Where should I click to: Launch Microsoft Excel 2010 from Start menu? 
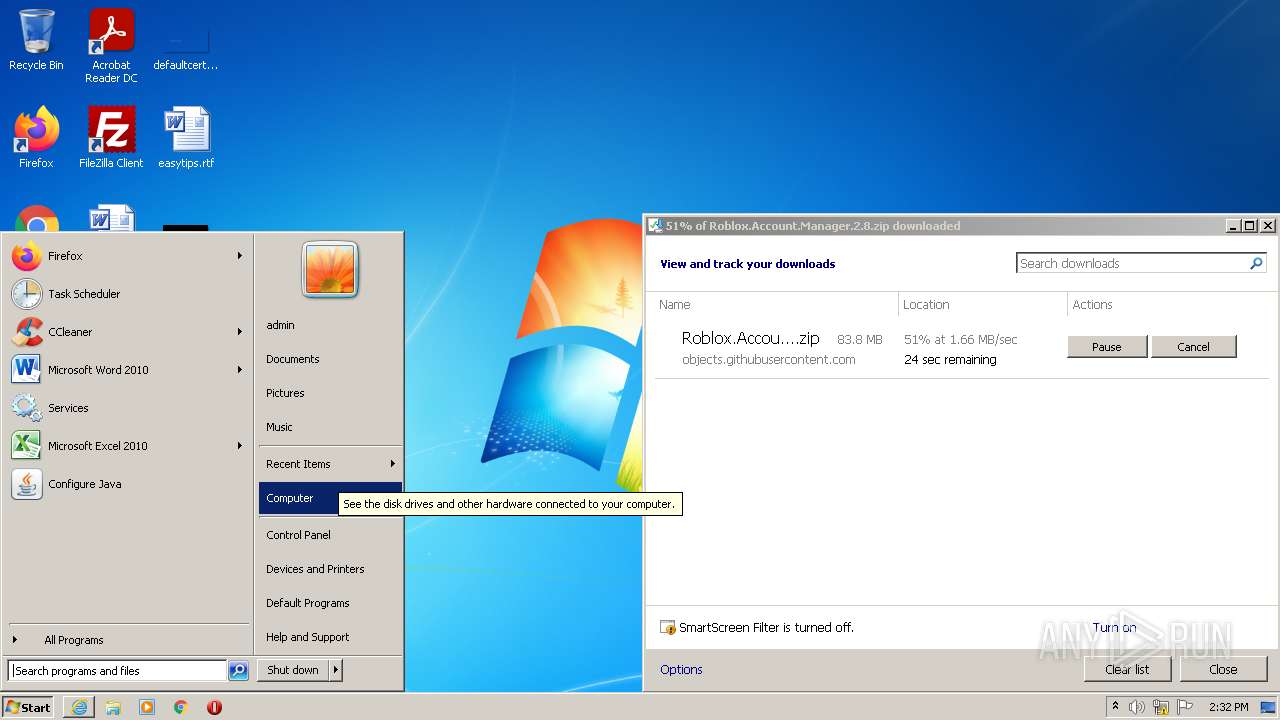pyautogui.click(x=127, y=446)
